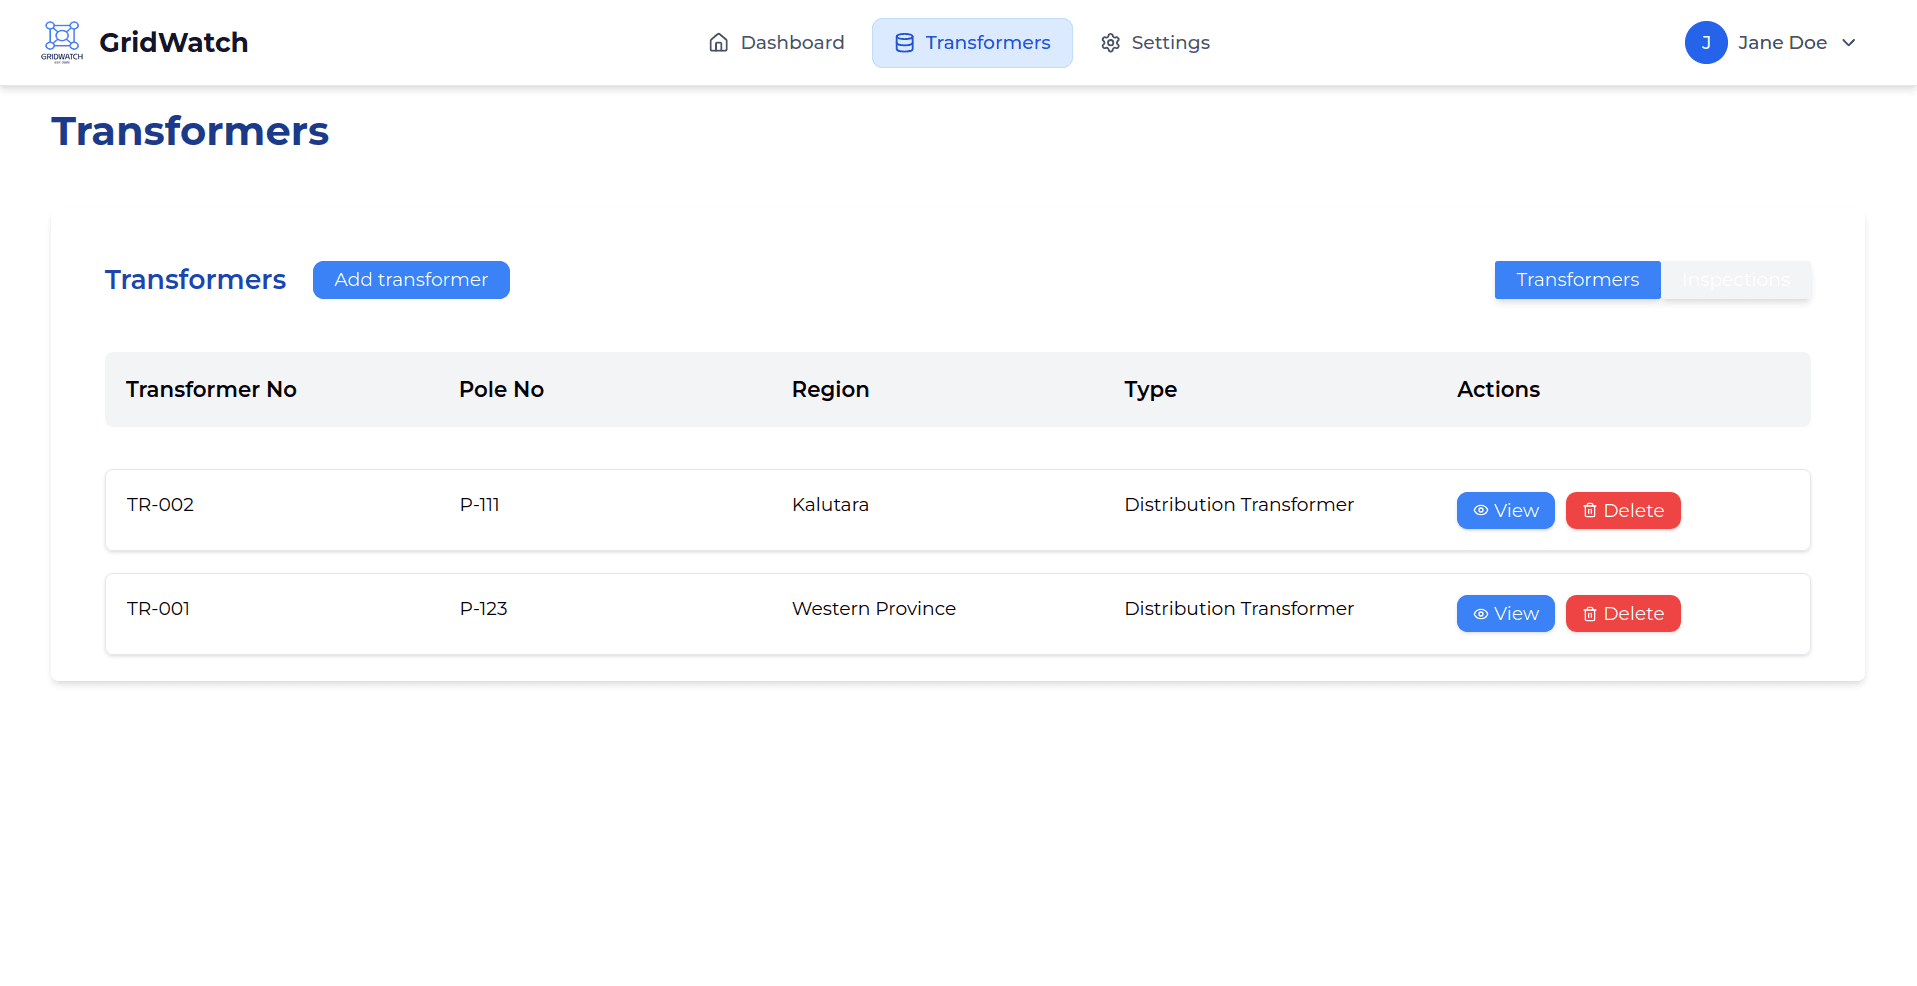Click the eye icon for TR-002
This screenshot has width=1917, height=986.
pyautogui.click(x=1480, y=511)
